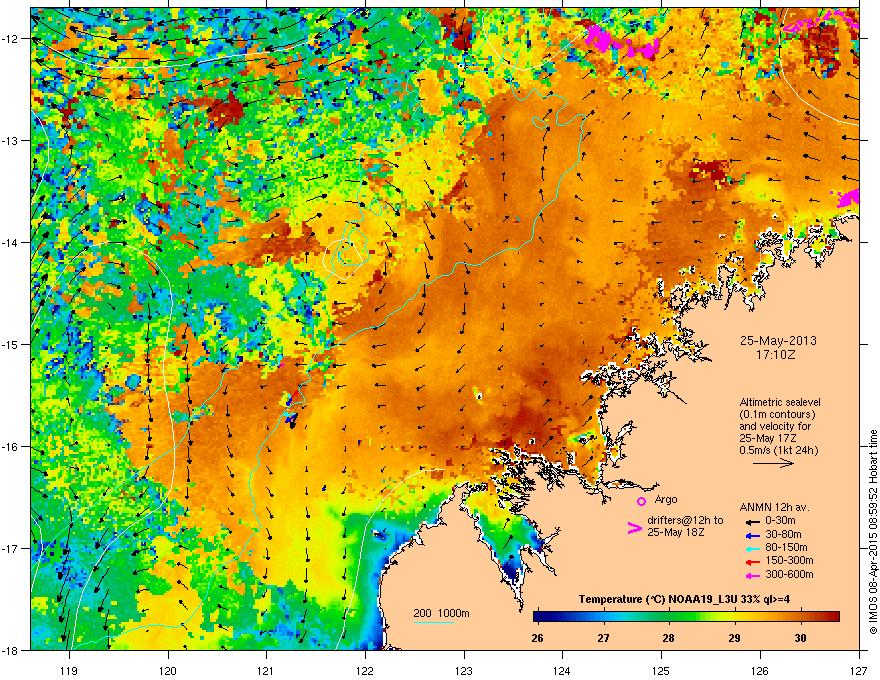The image size is (880, 680).
Task: Click the vertical IMOS copyright timestamp text
Action: click(x=873, y=532)
